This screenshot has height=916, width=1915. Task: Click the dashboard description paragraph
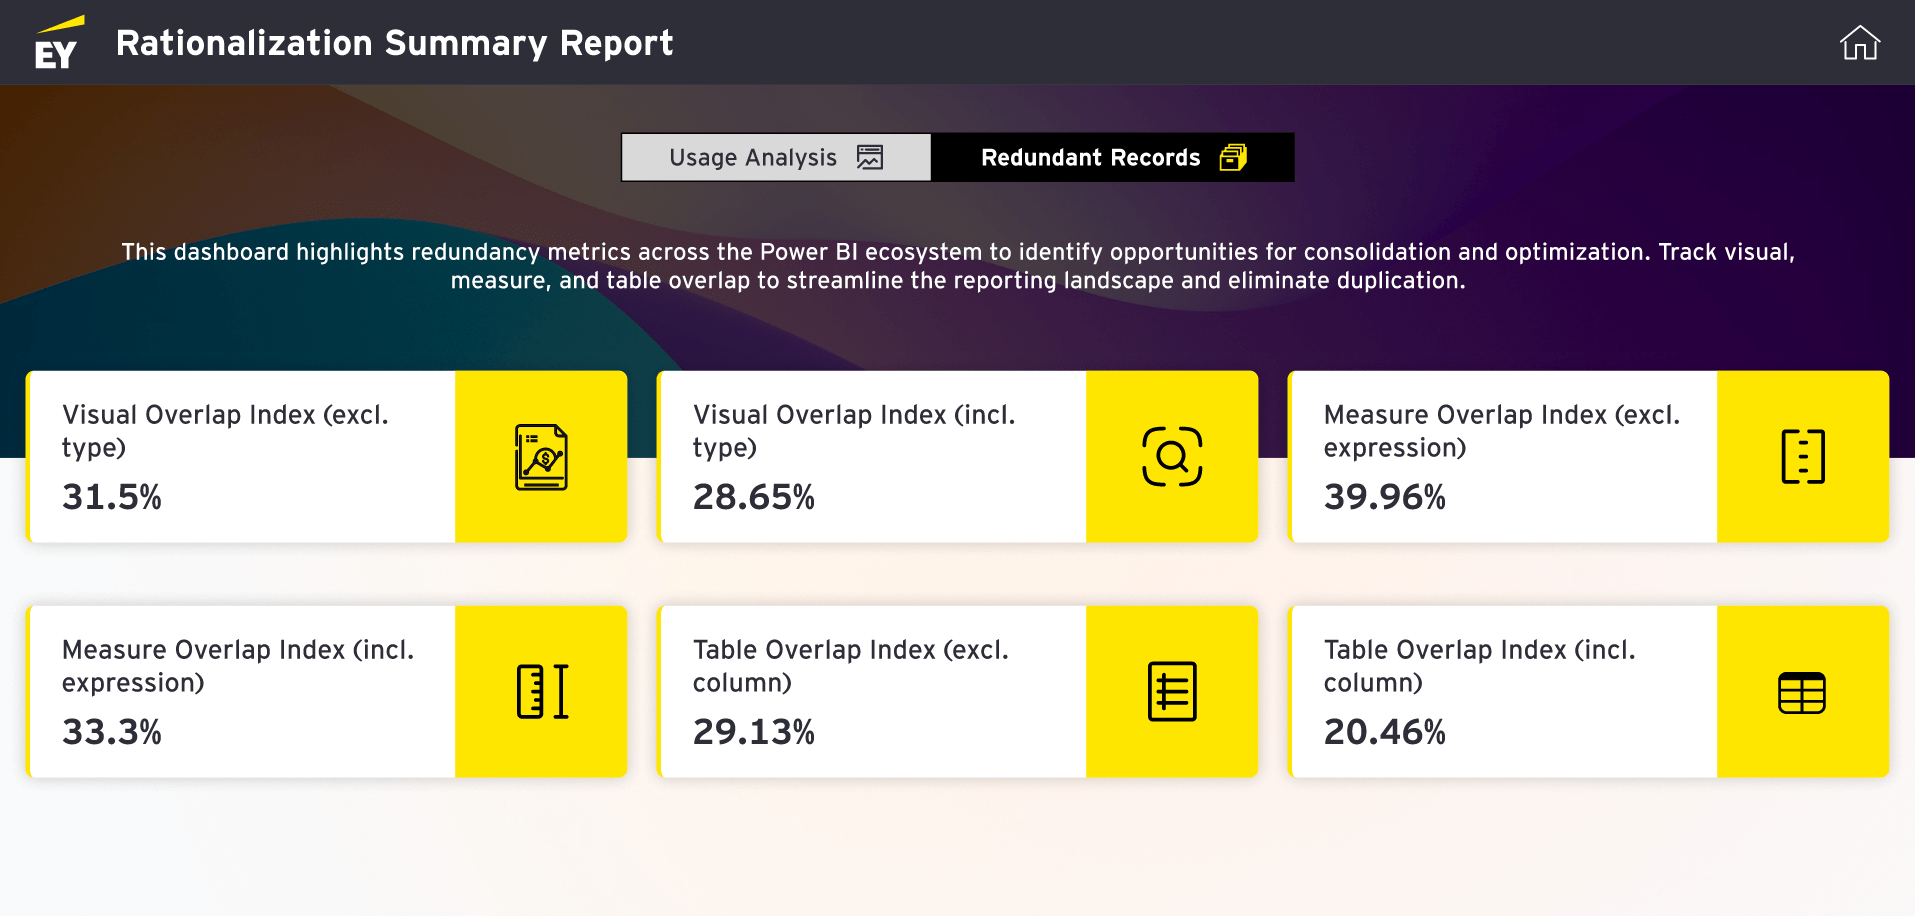point(957,266)
